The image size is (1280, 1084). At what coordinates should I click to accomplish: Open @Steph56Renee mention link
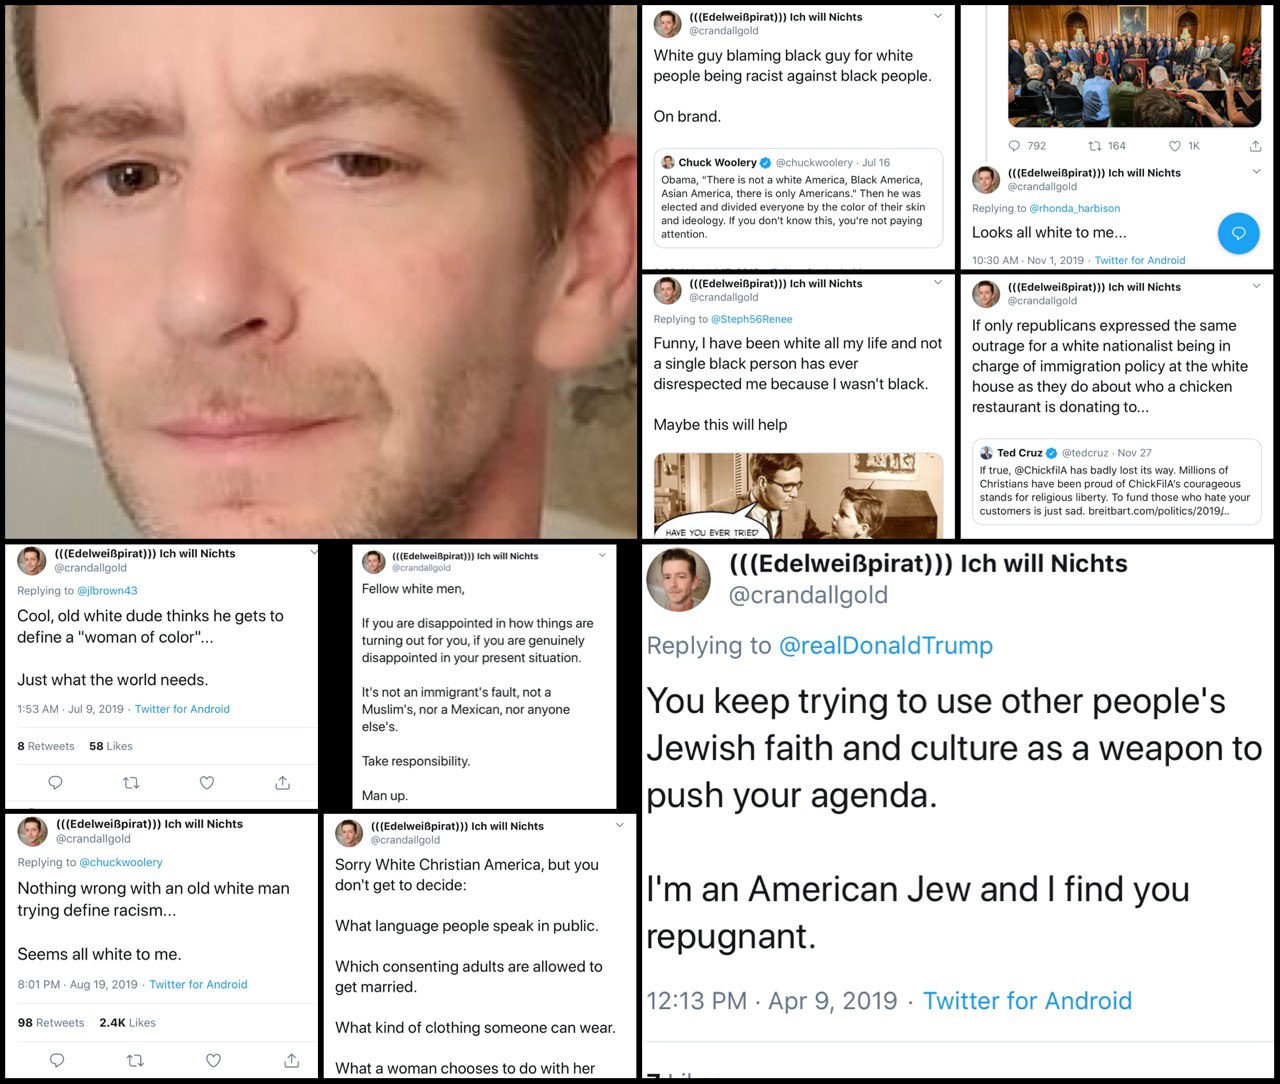click(x=751, y=319)
